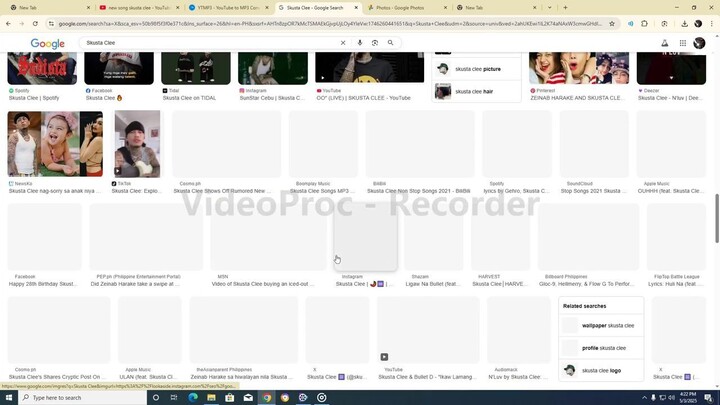Image resolution: width=720 pixels, height=405 pixels.
Task: Switch to Photos - Google Photos tab
Action: [x=406, y=7]
